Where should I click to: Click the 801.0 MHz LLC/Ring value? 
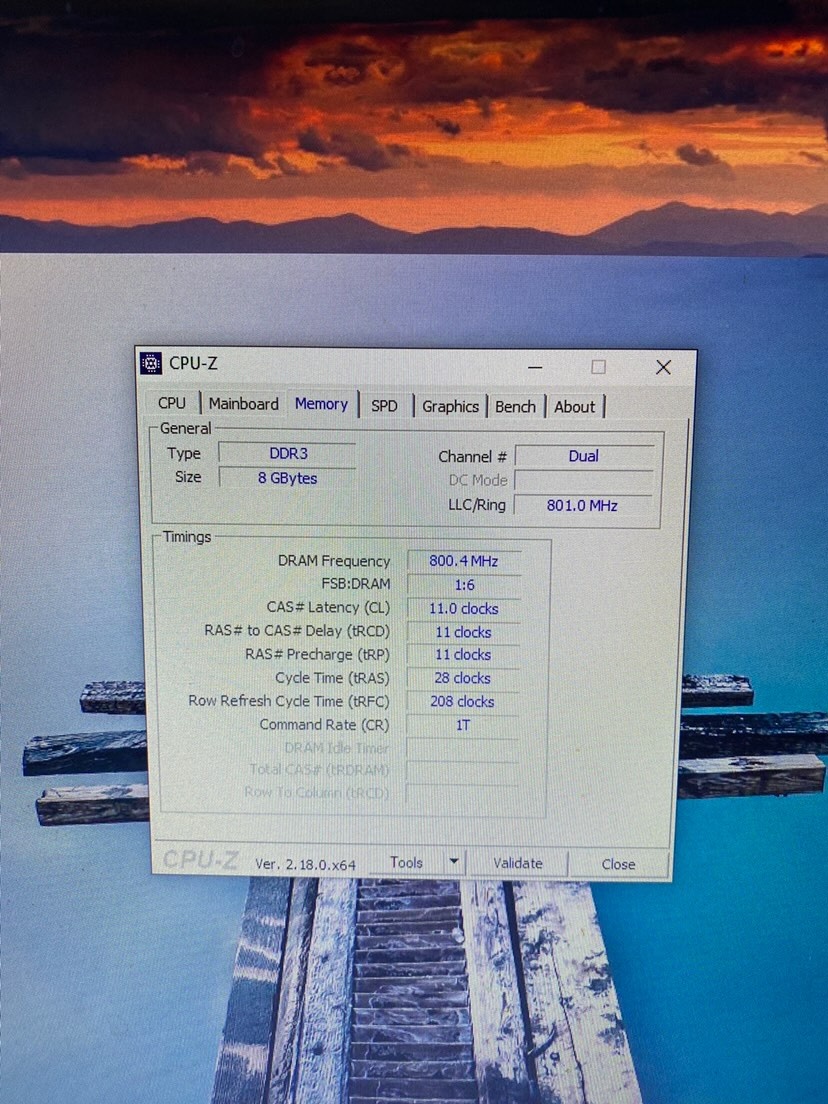click(582, 506)
